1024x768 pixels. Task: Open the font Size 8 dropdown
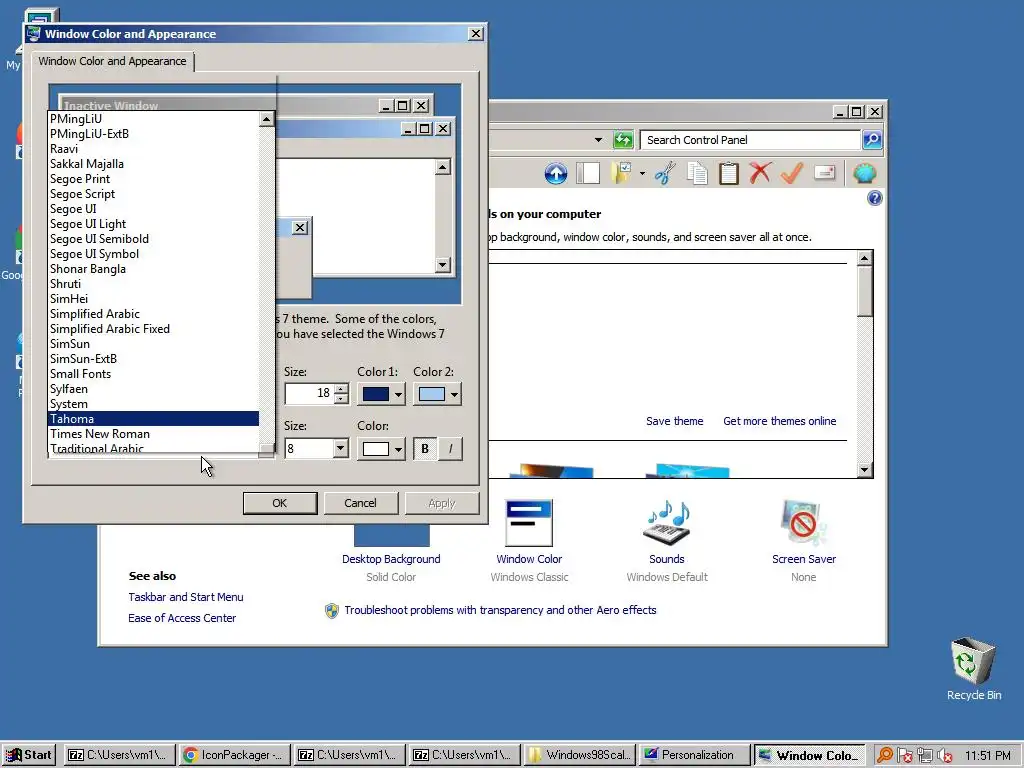tap(340, 449)
